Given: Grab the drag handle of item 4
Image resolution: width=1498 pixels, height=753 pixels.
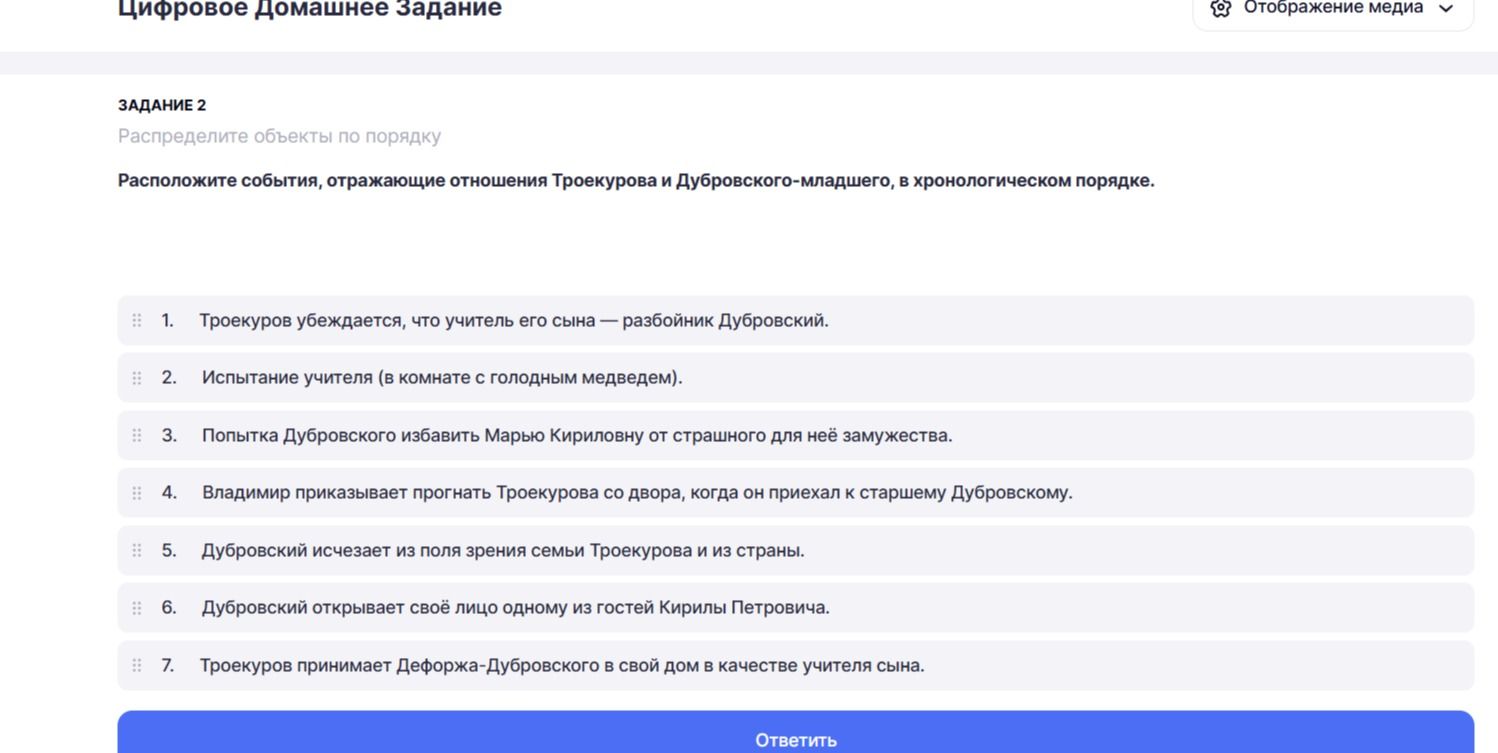Looking at the screenshot, I should click(x=137, y=493).
